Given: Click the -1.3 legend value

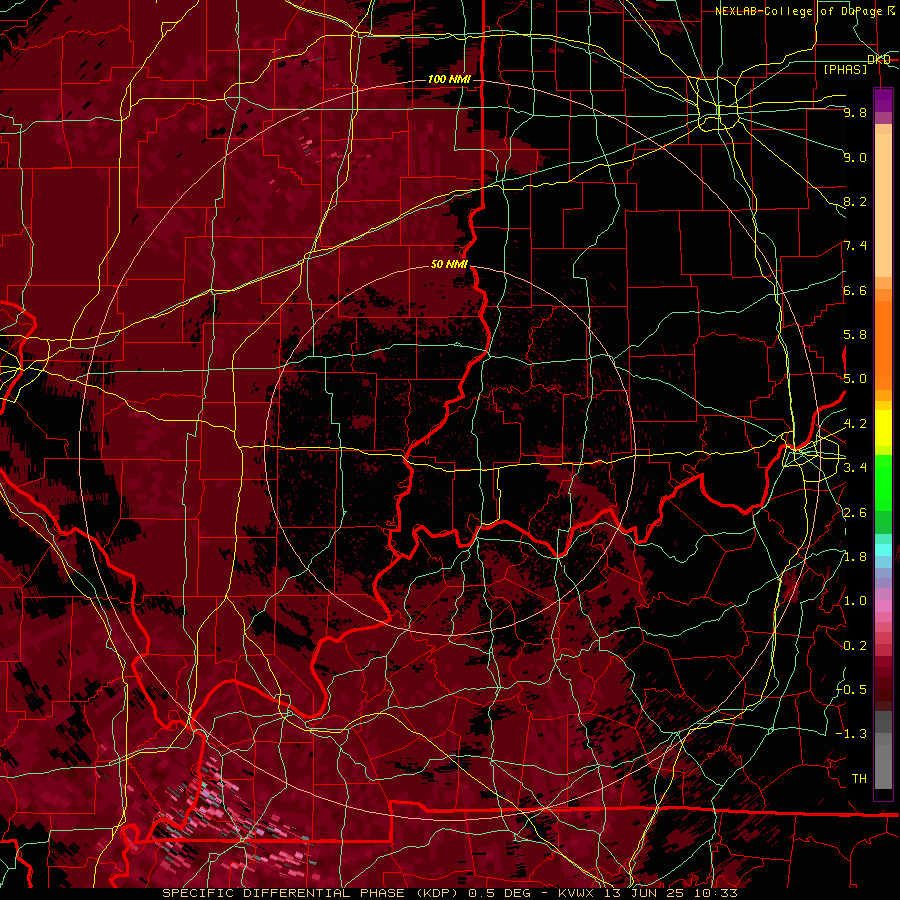Looking at the screenshot, I should click(851, 734).
